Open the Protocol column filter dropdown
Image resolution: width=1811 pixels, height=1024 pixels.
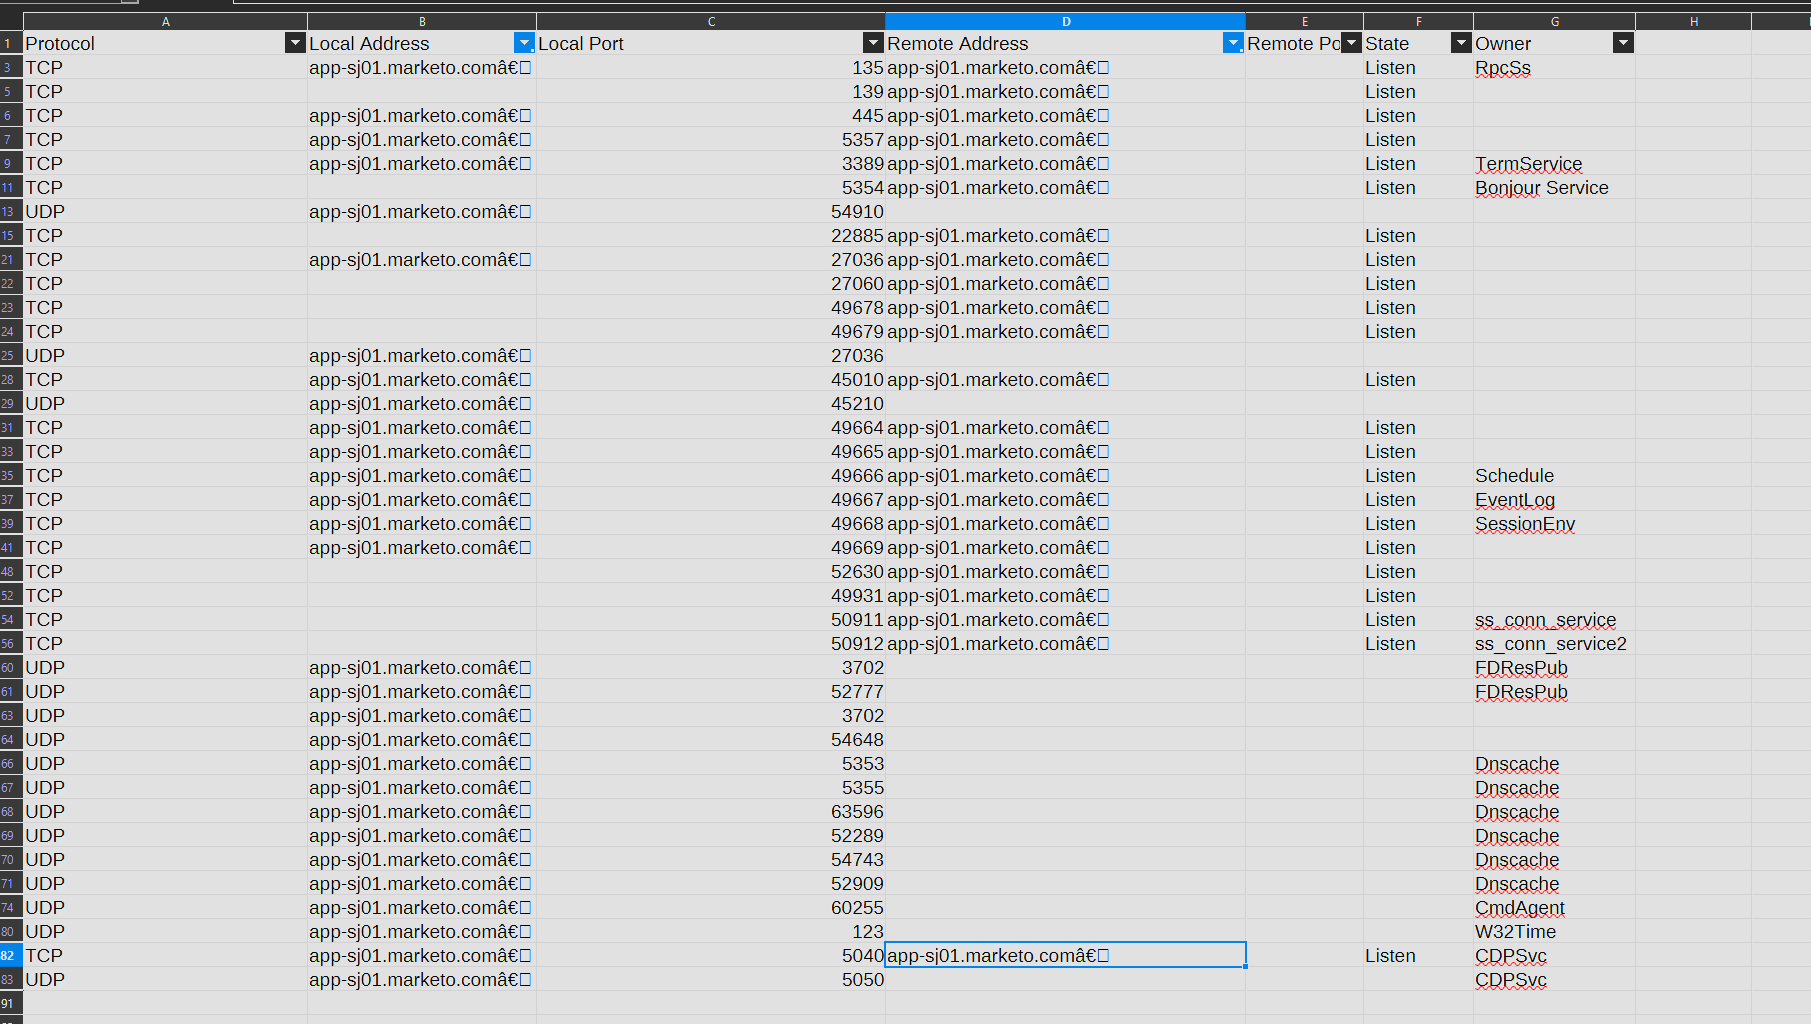pos(294,43)
